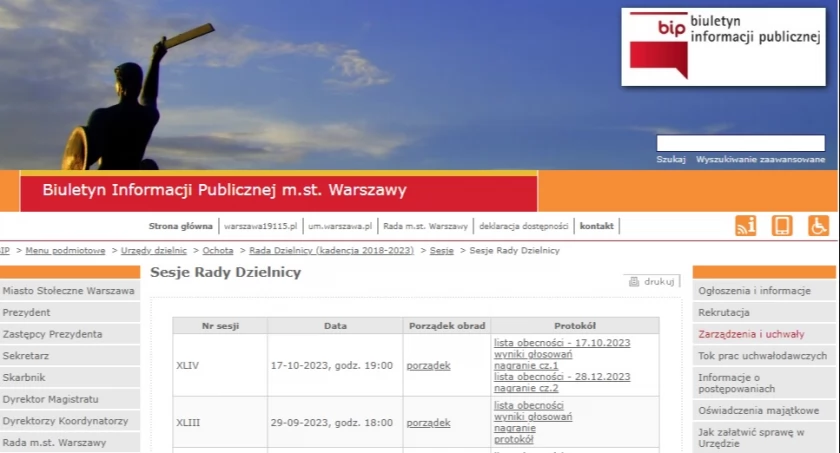Click Rada Dzielnicy (kadencja 2018-2023) breadcrumb
The height and width of the screenshot is (453, 840).
332,251
